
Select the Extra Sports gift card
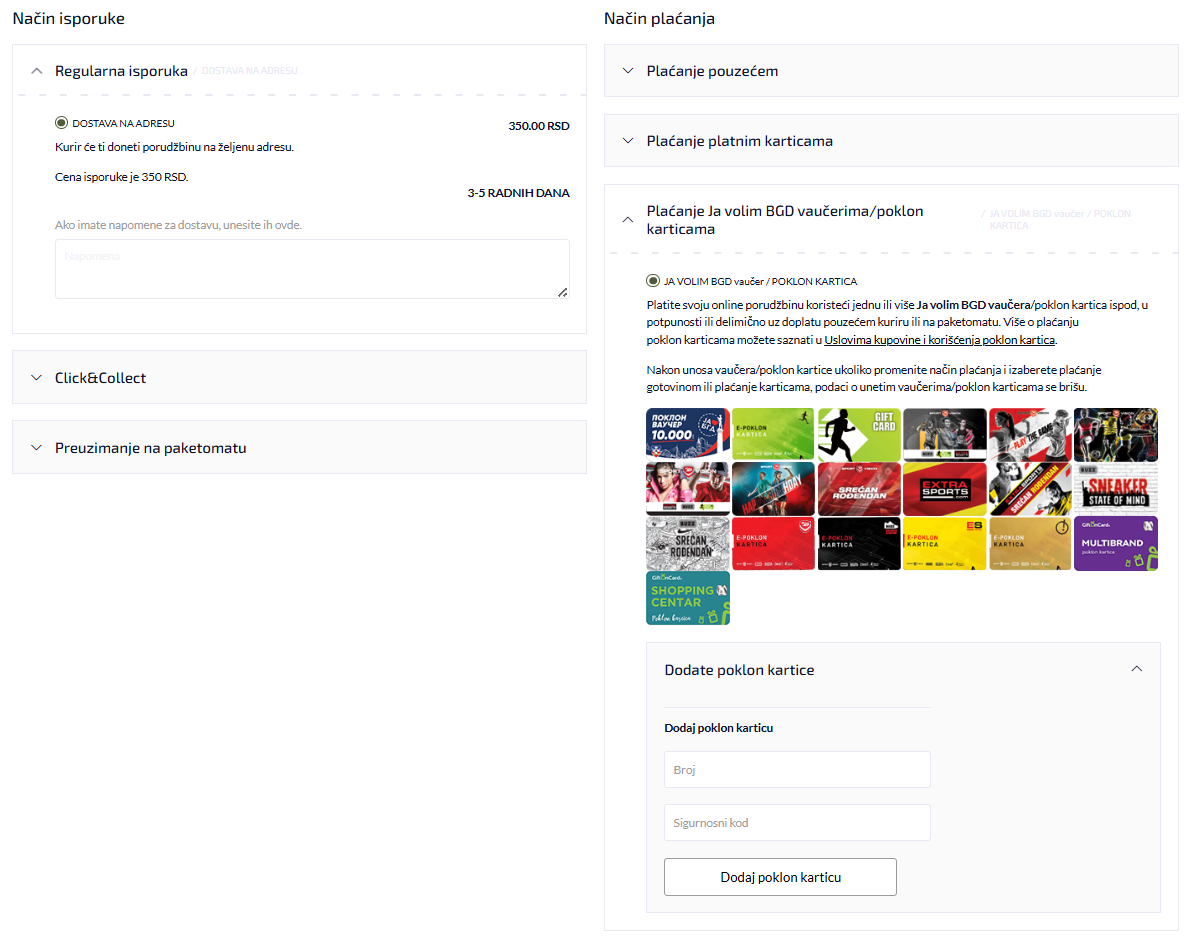pyautogui.click(x=945, y=489)
